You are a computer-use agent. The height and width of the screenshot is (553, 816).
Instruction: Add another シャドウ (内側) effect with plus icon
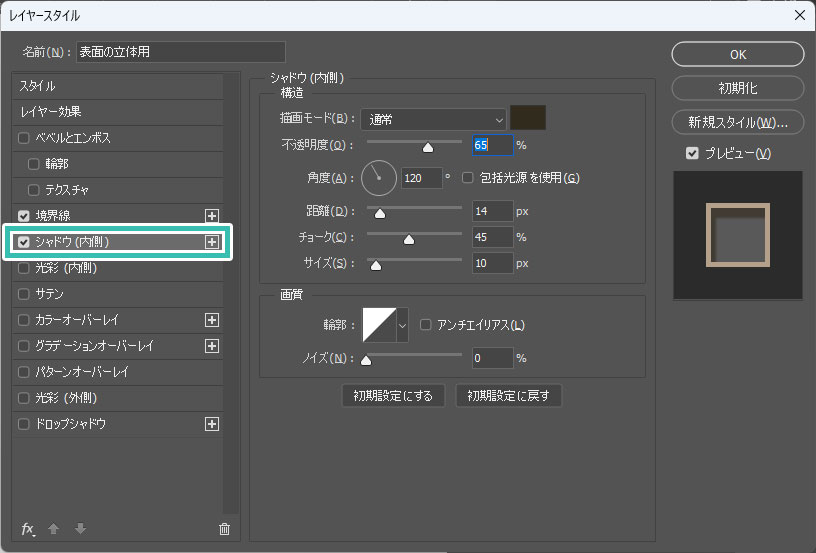point(212,242)
